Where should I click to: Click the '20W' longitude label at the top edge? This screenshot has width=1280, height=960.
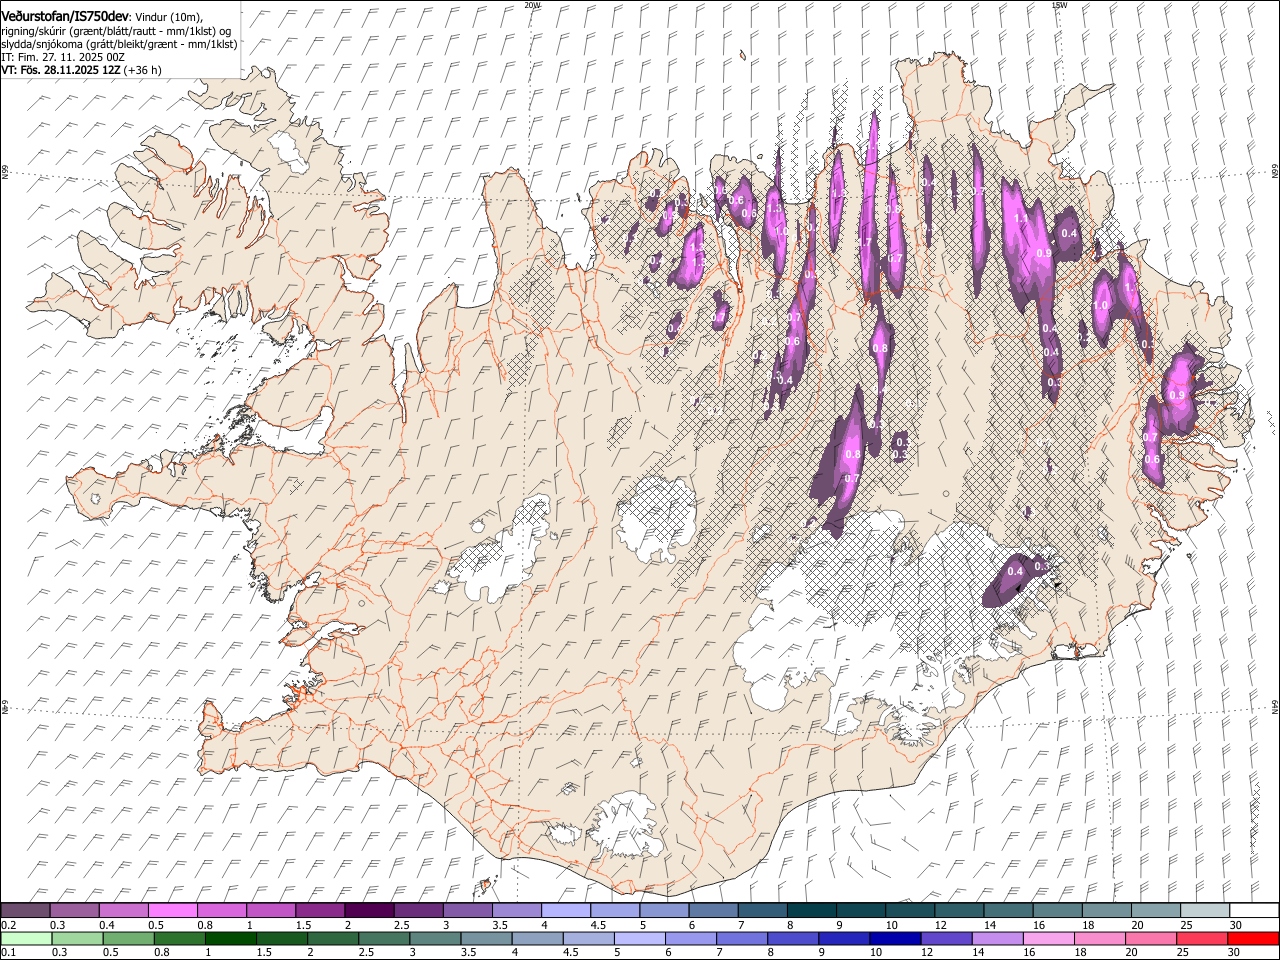[532, 5]
